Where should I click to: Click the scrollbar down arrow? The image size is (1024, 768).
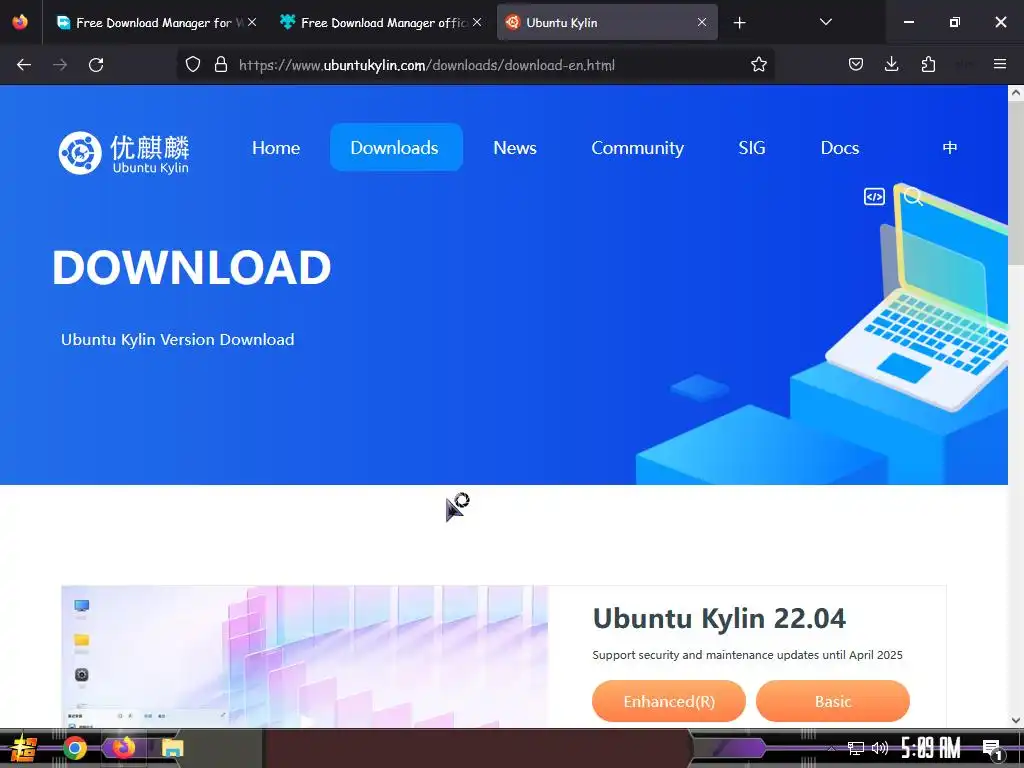click(x=1016, y=720)
